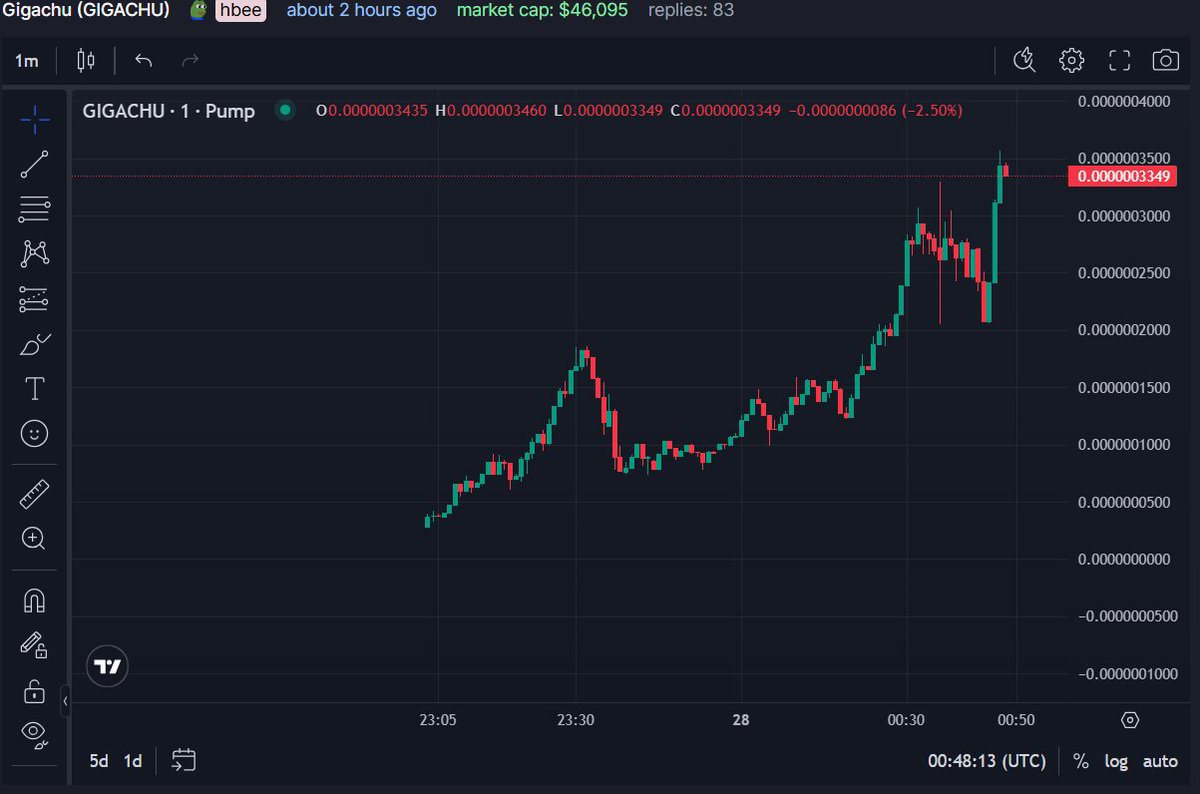
Task: Enter fullscreen chart mode
Action: [x=1119, y=61]
